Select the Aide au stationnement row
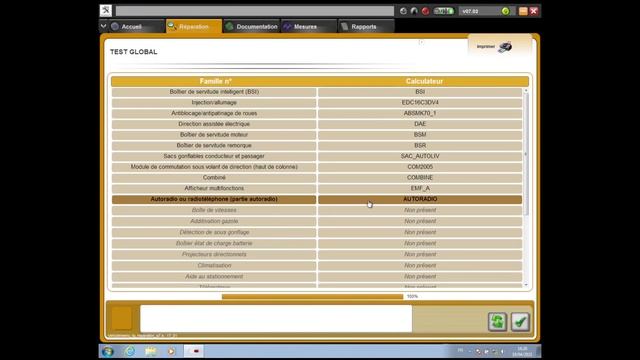 [214, 276]
